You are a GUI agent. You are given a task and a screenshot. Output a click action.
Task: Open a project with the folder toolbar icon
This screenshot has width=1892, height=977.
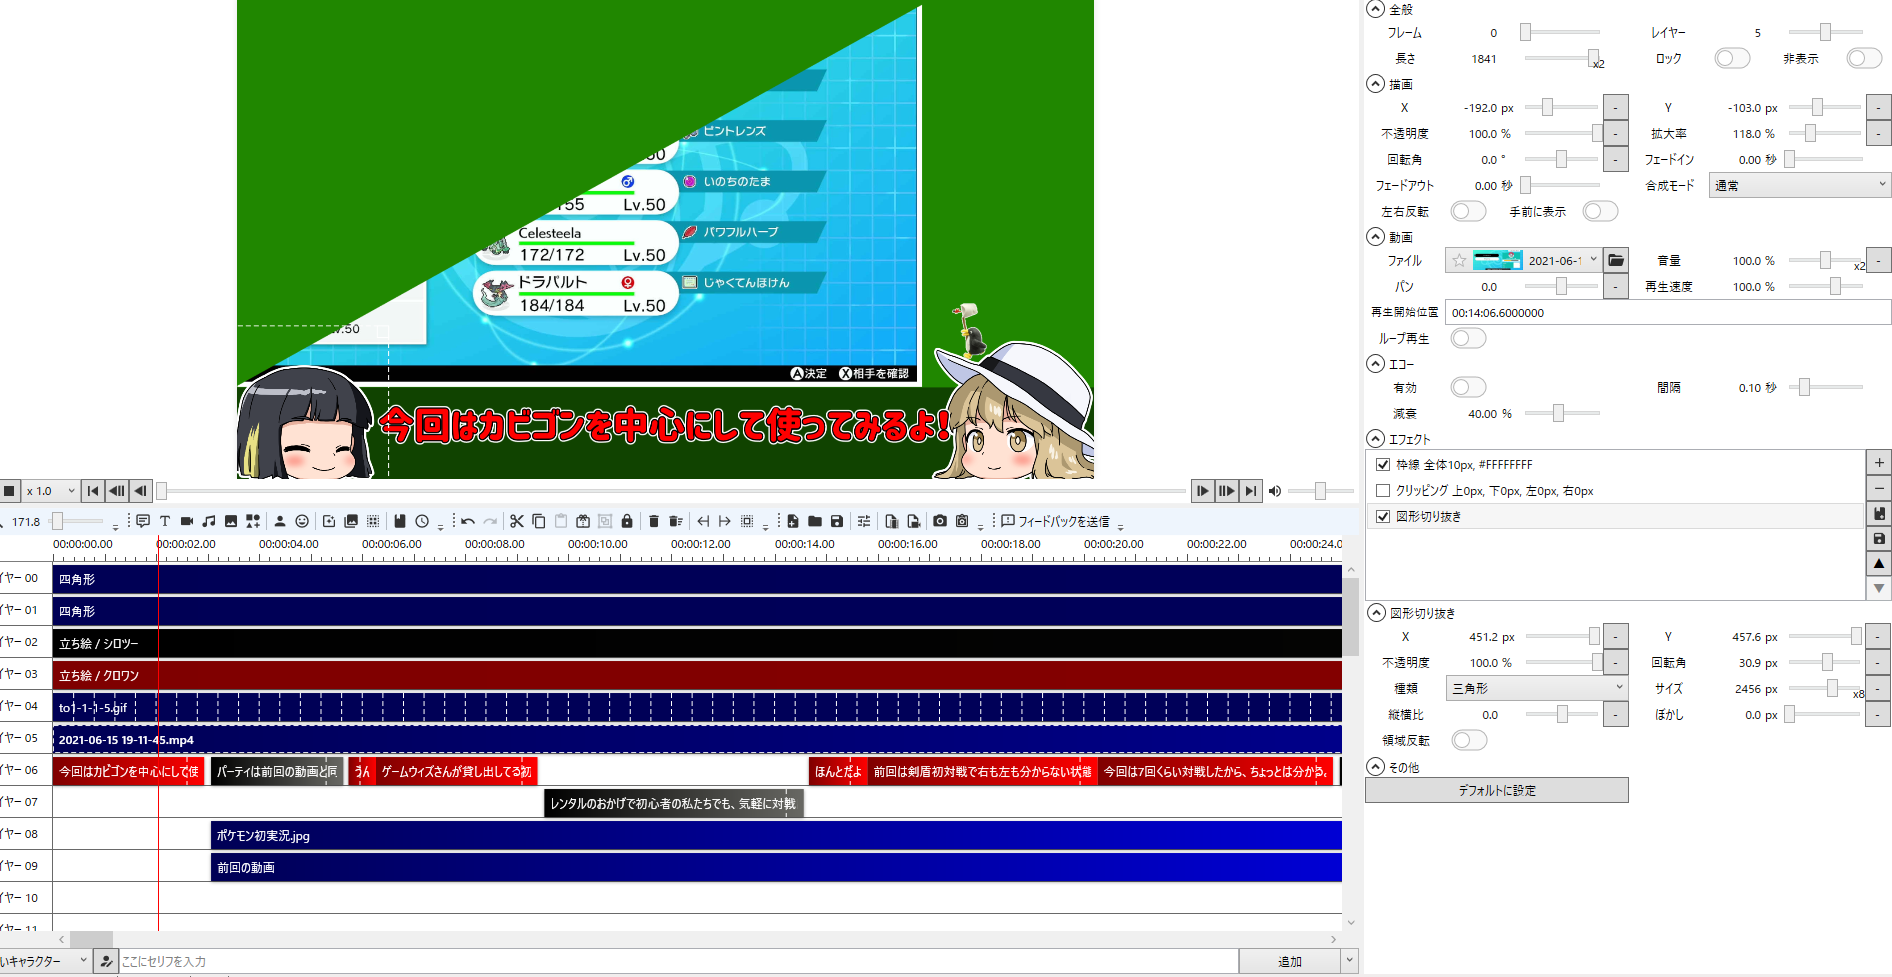click(815, 521)
